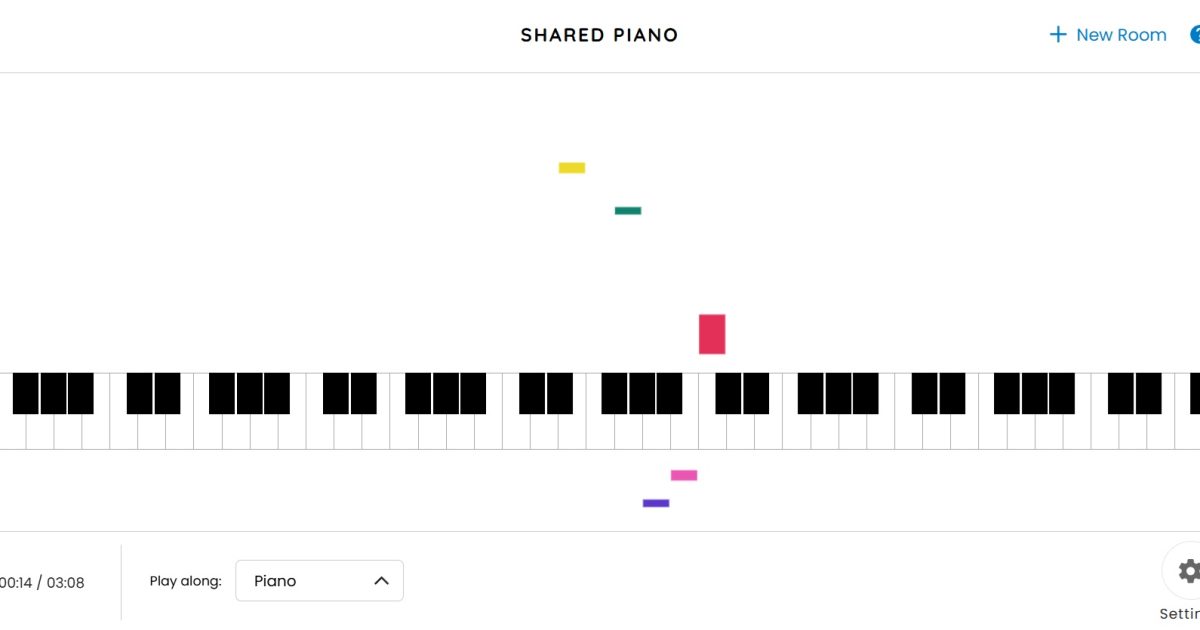Select the Piano text in the instrument selector

tap(275, 581)
